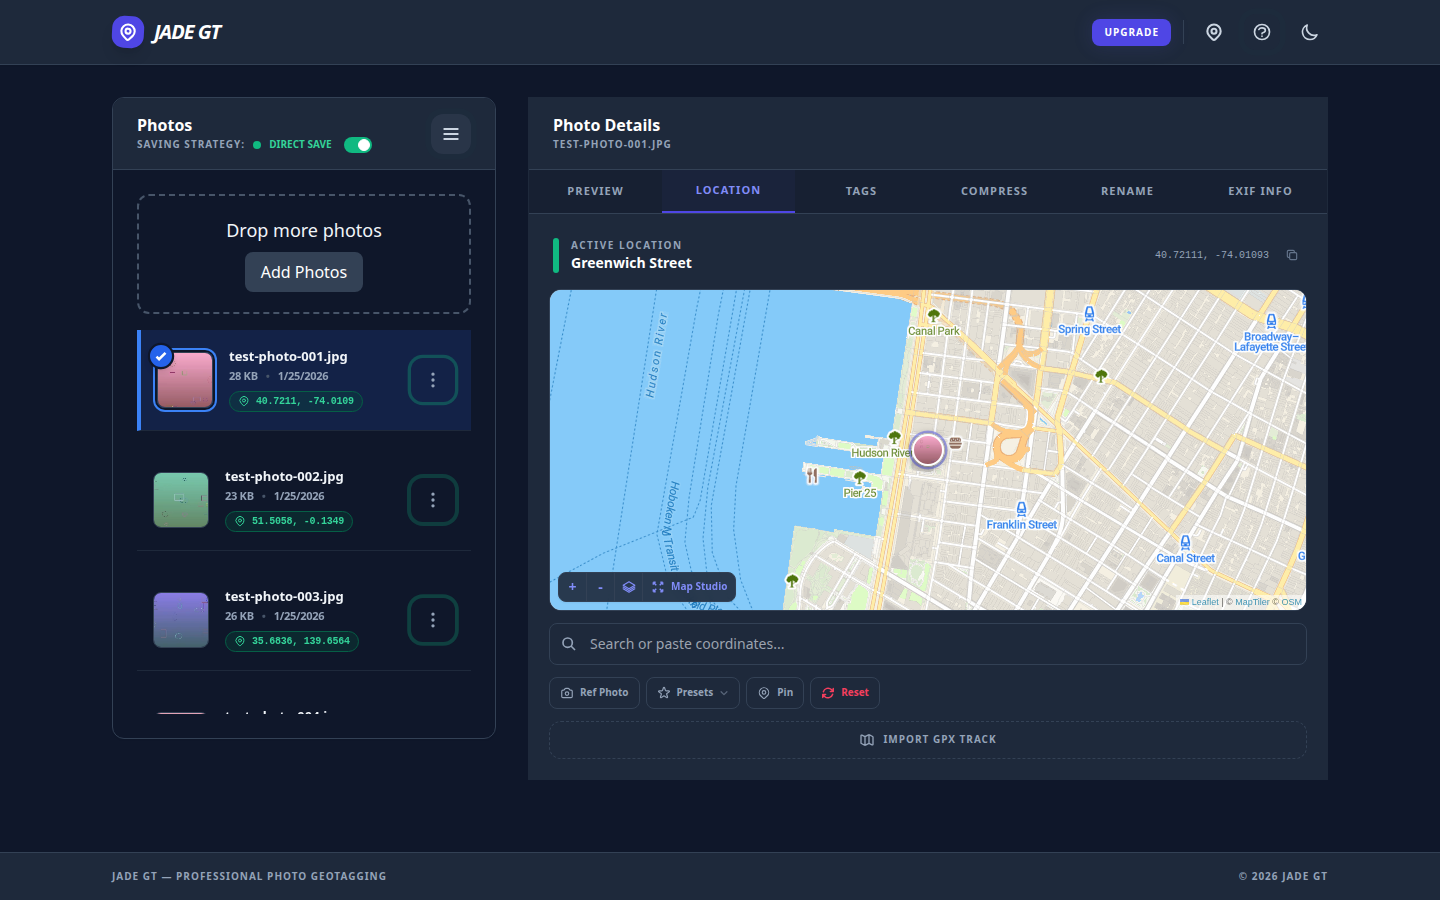
Task: Open the Compress tab
Action: click(x=994, y=191)
